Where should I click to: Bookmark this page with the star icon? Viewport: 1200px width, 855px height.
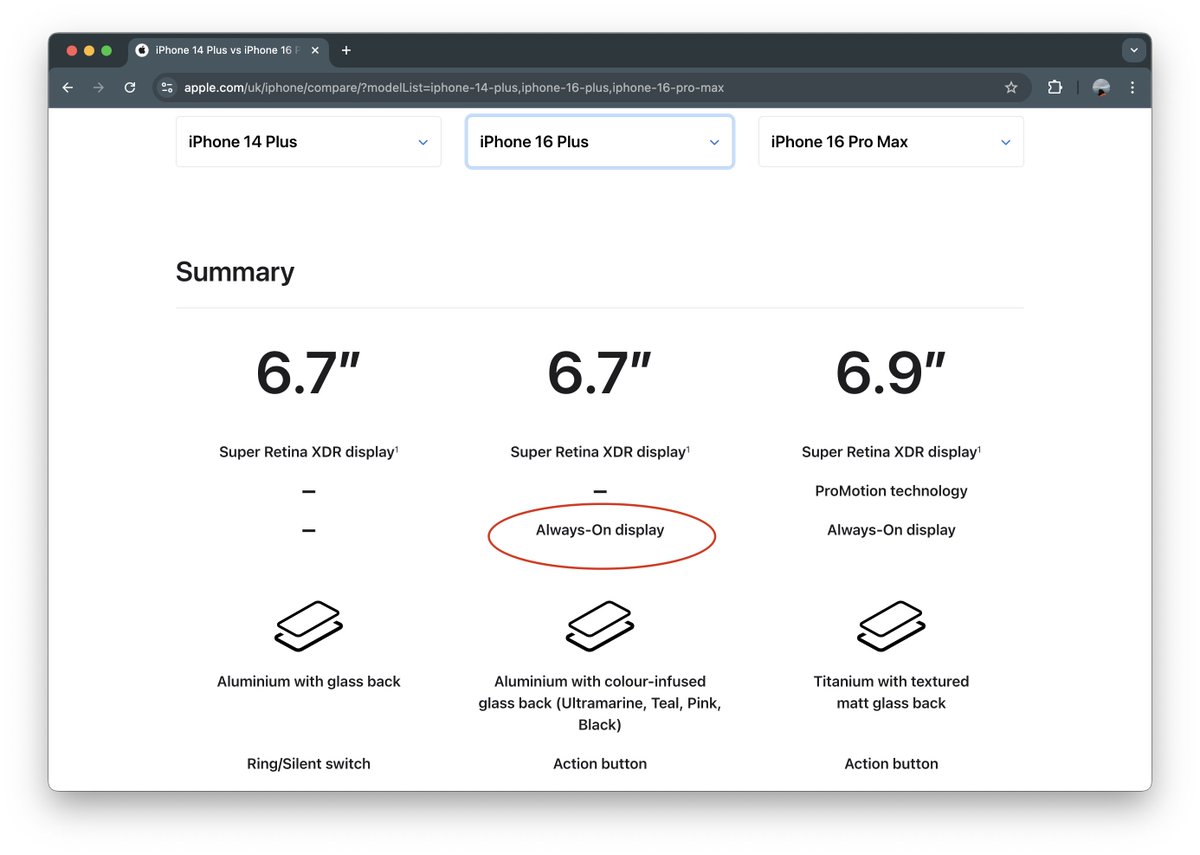tap(1011, 88)
